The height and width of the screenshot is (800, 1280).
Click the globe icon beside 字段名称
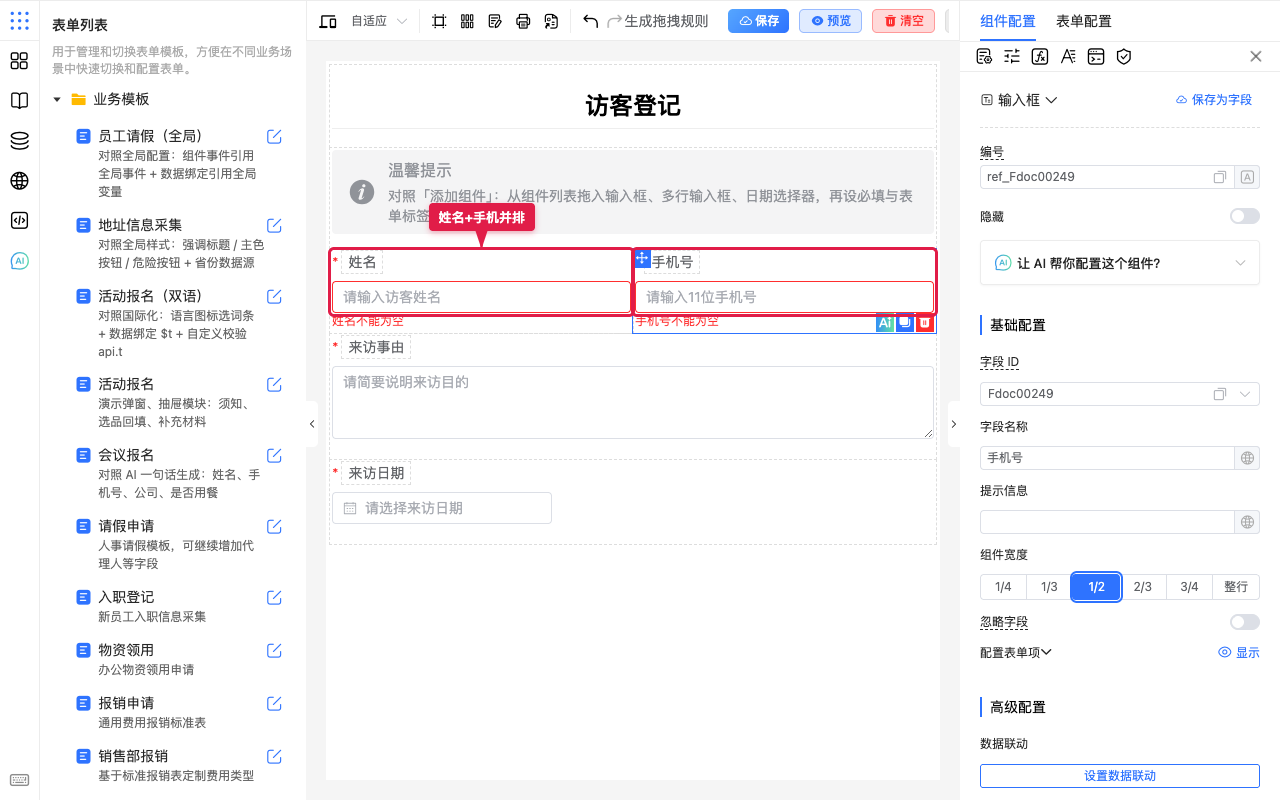click(1248, 458)
